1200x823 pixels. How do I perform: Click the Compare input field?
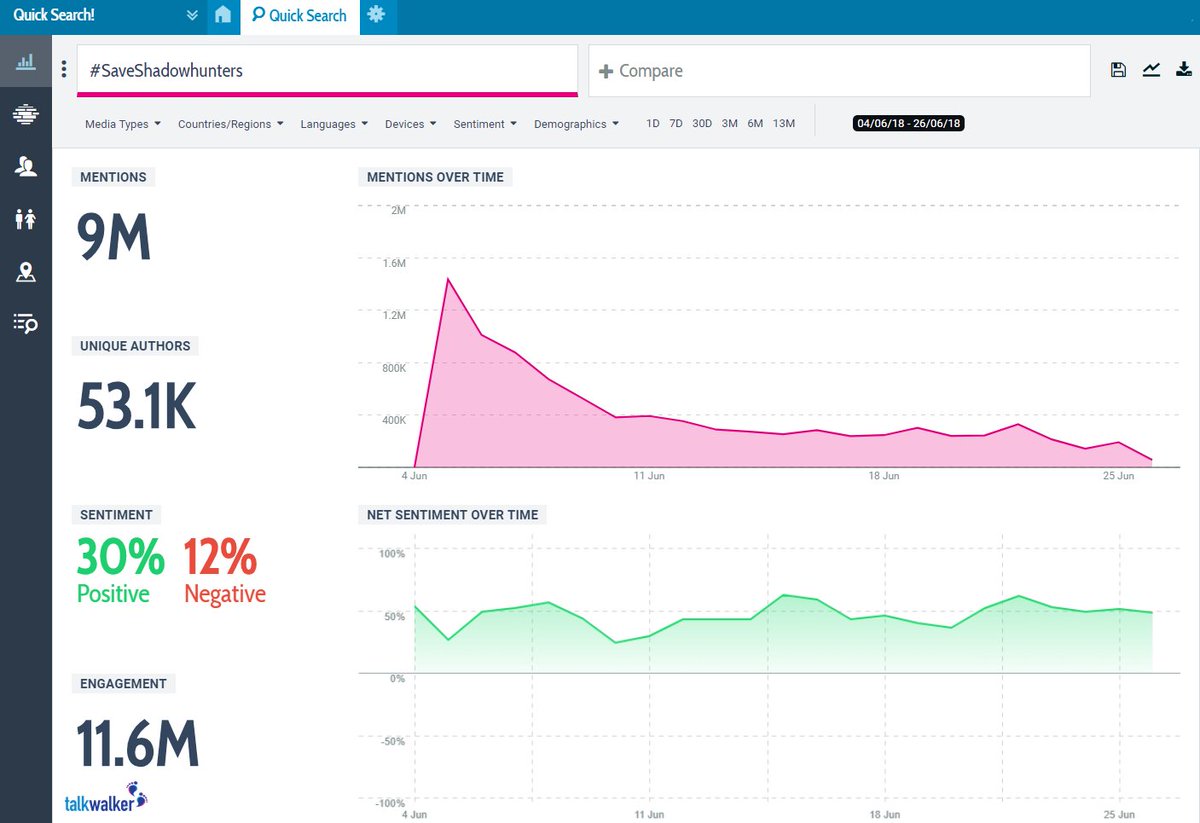coord(839,71)
